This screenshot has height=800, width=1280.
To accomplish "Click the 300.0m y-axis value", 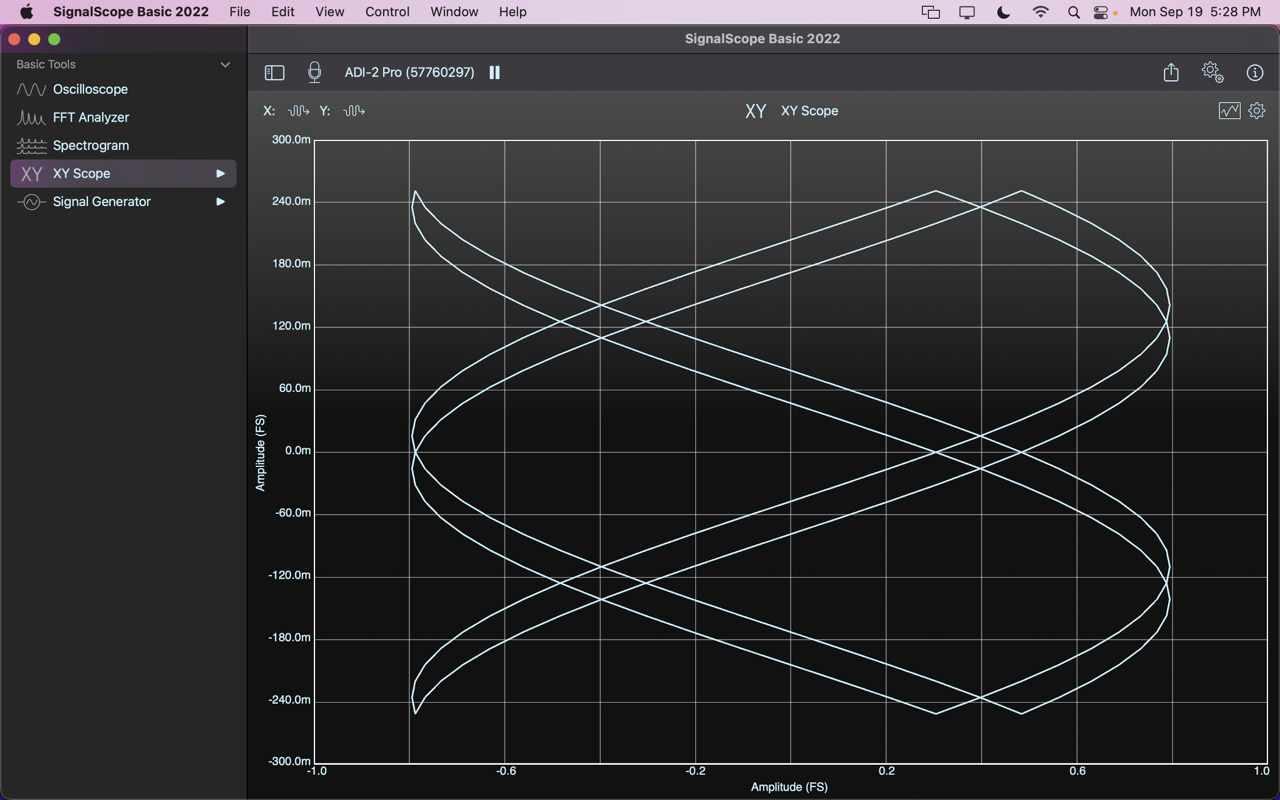I will (291, 139).
